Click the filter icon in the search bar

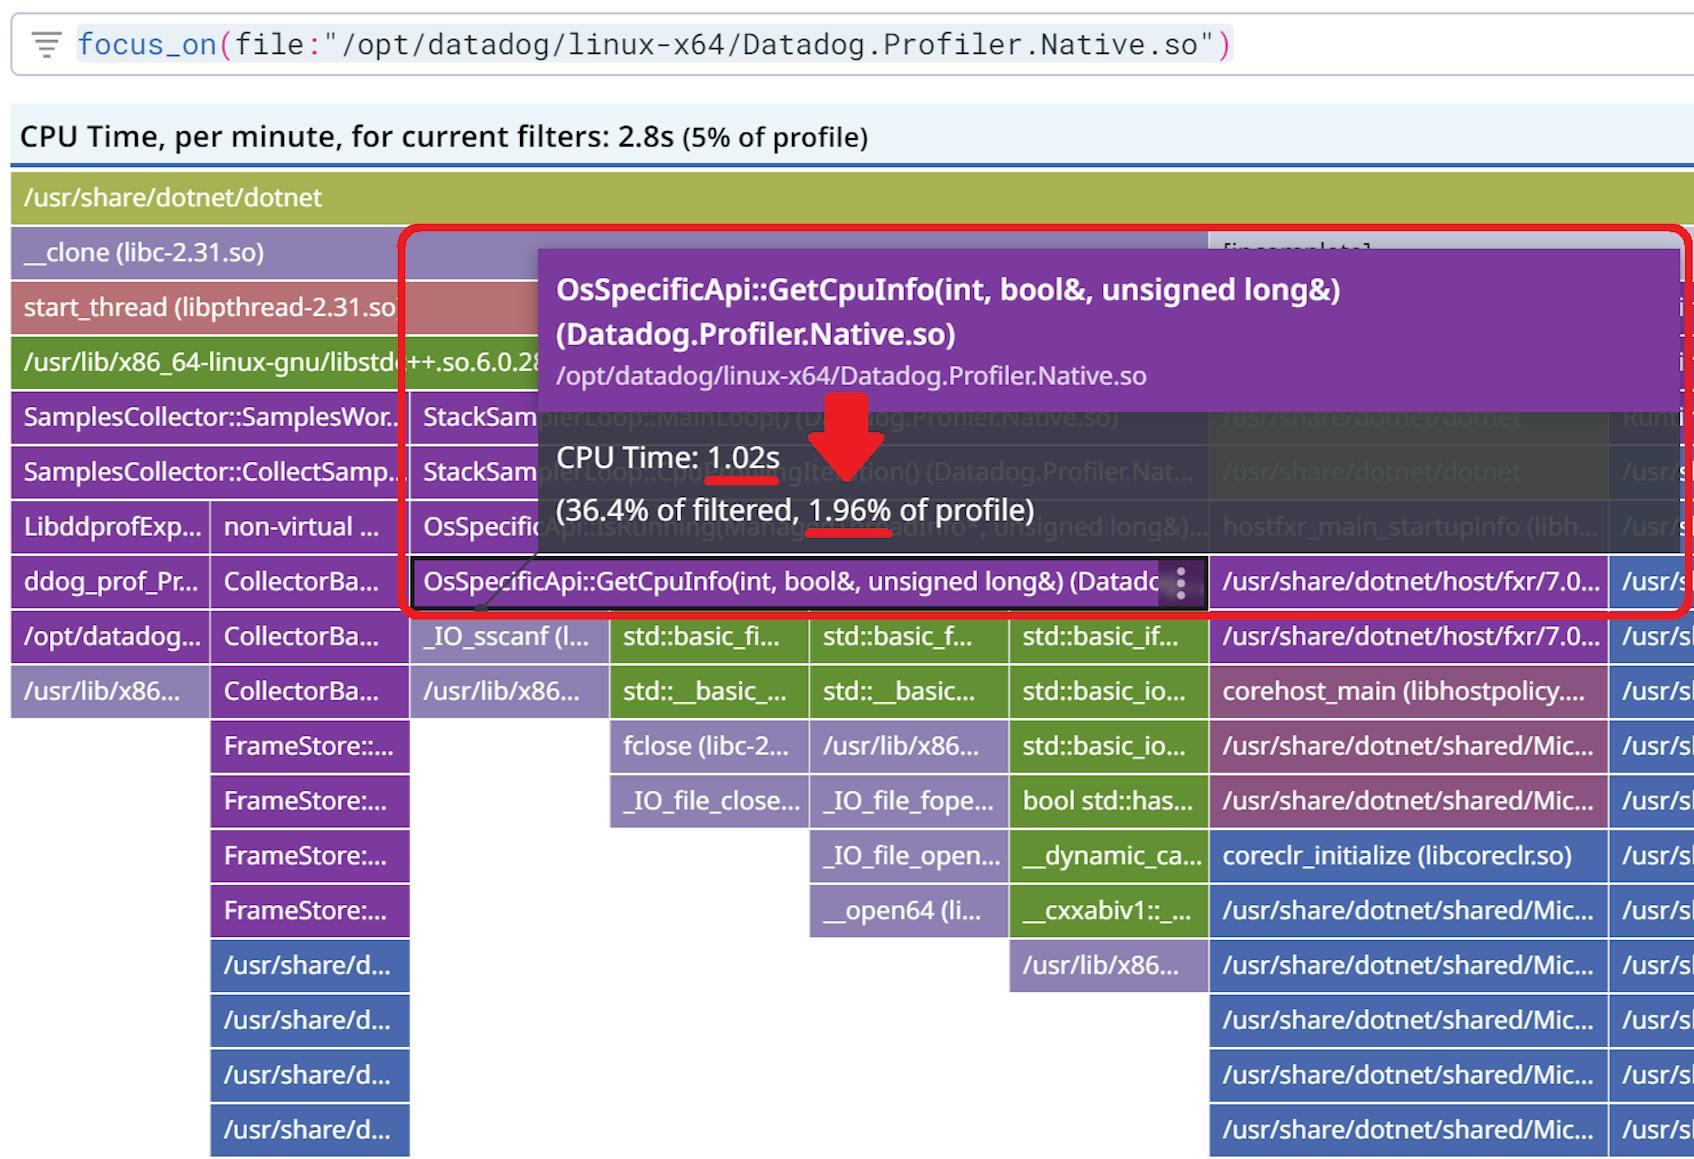(45, 43)
